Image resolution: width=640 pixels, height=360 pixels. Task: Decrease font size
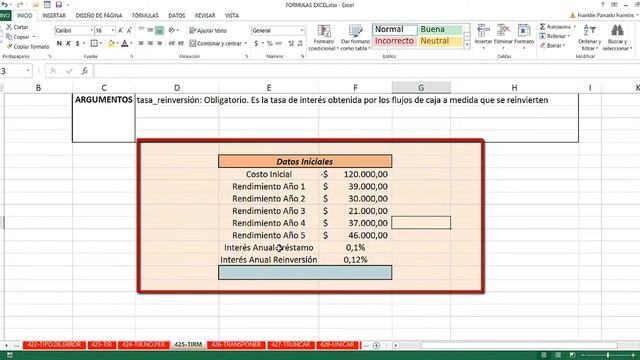(x=129, y=31)
